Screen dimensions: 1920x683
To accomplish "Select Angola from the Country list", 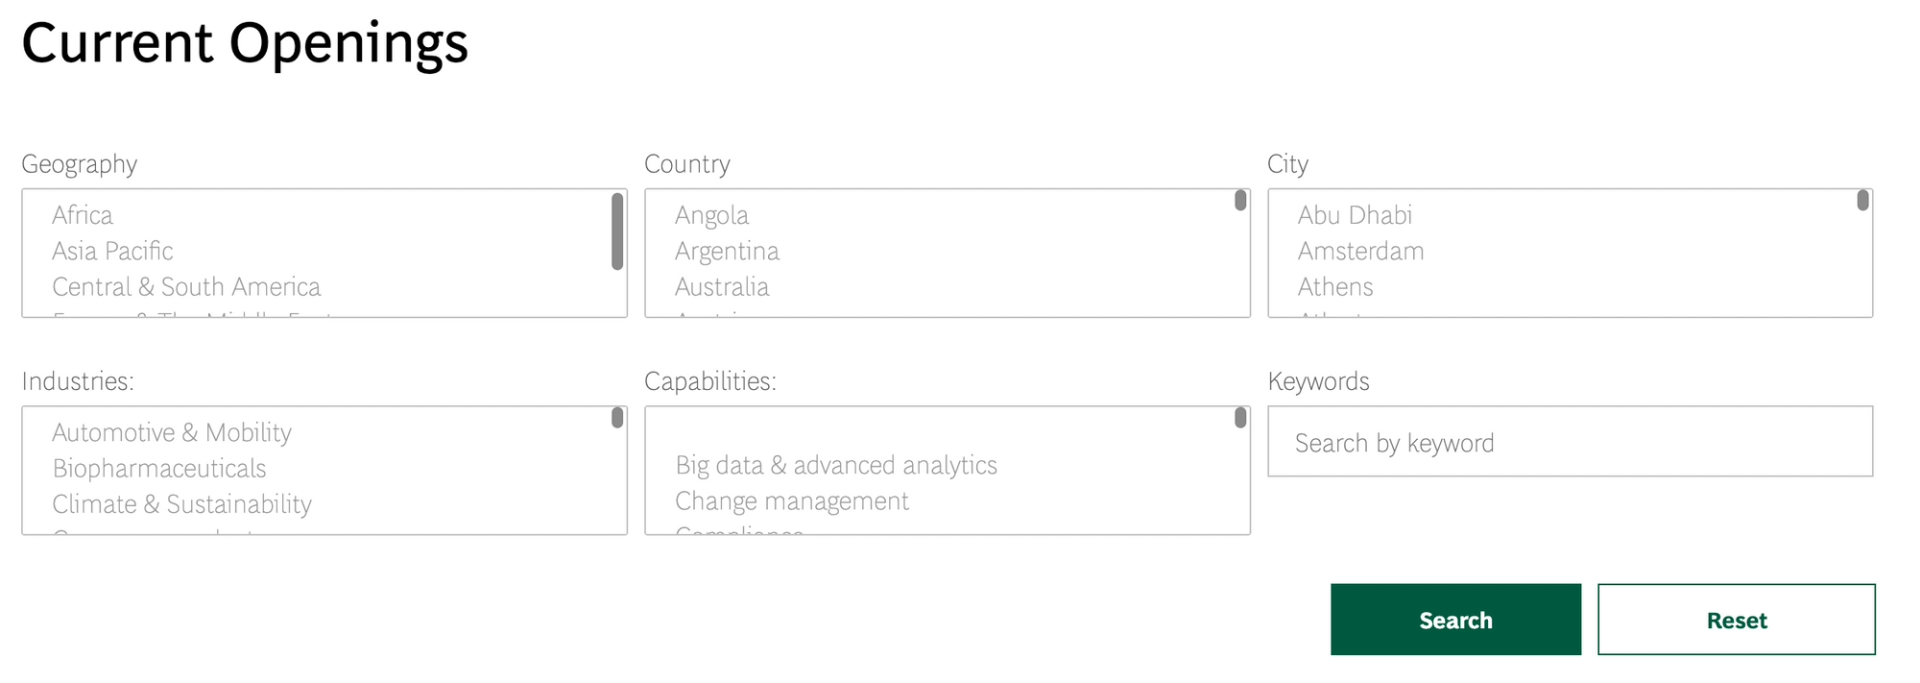I will 712,214.
